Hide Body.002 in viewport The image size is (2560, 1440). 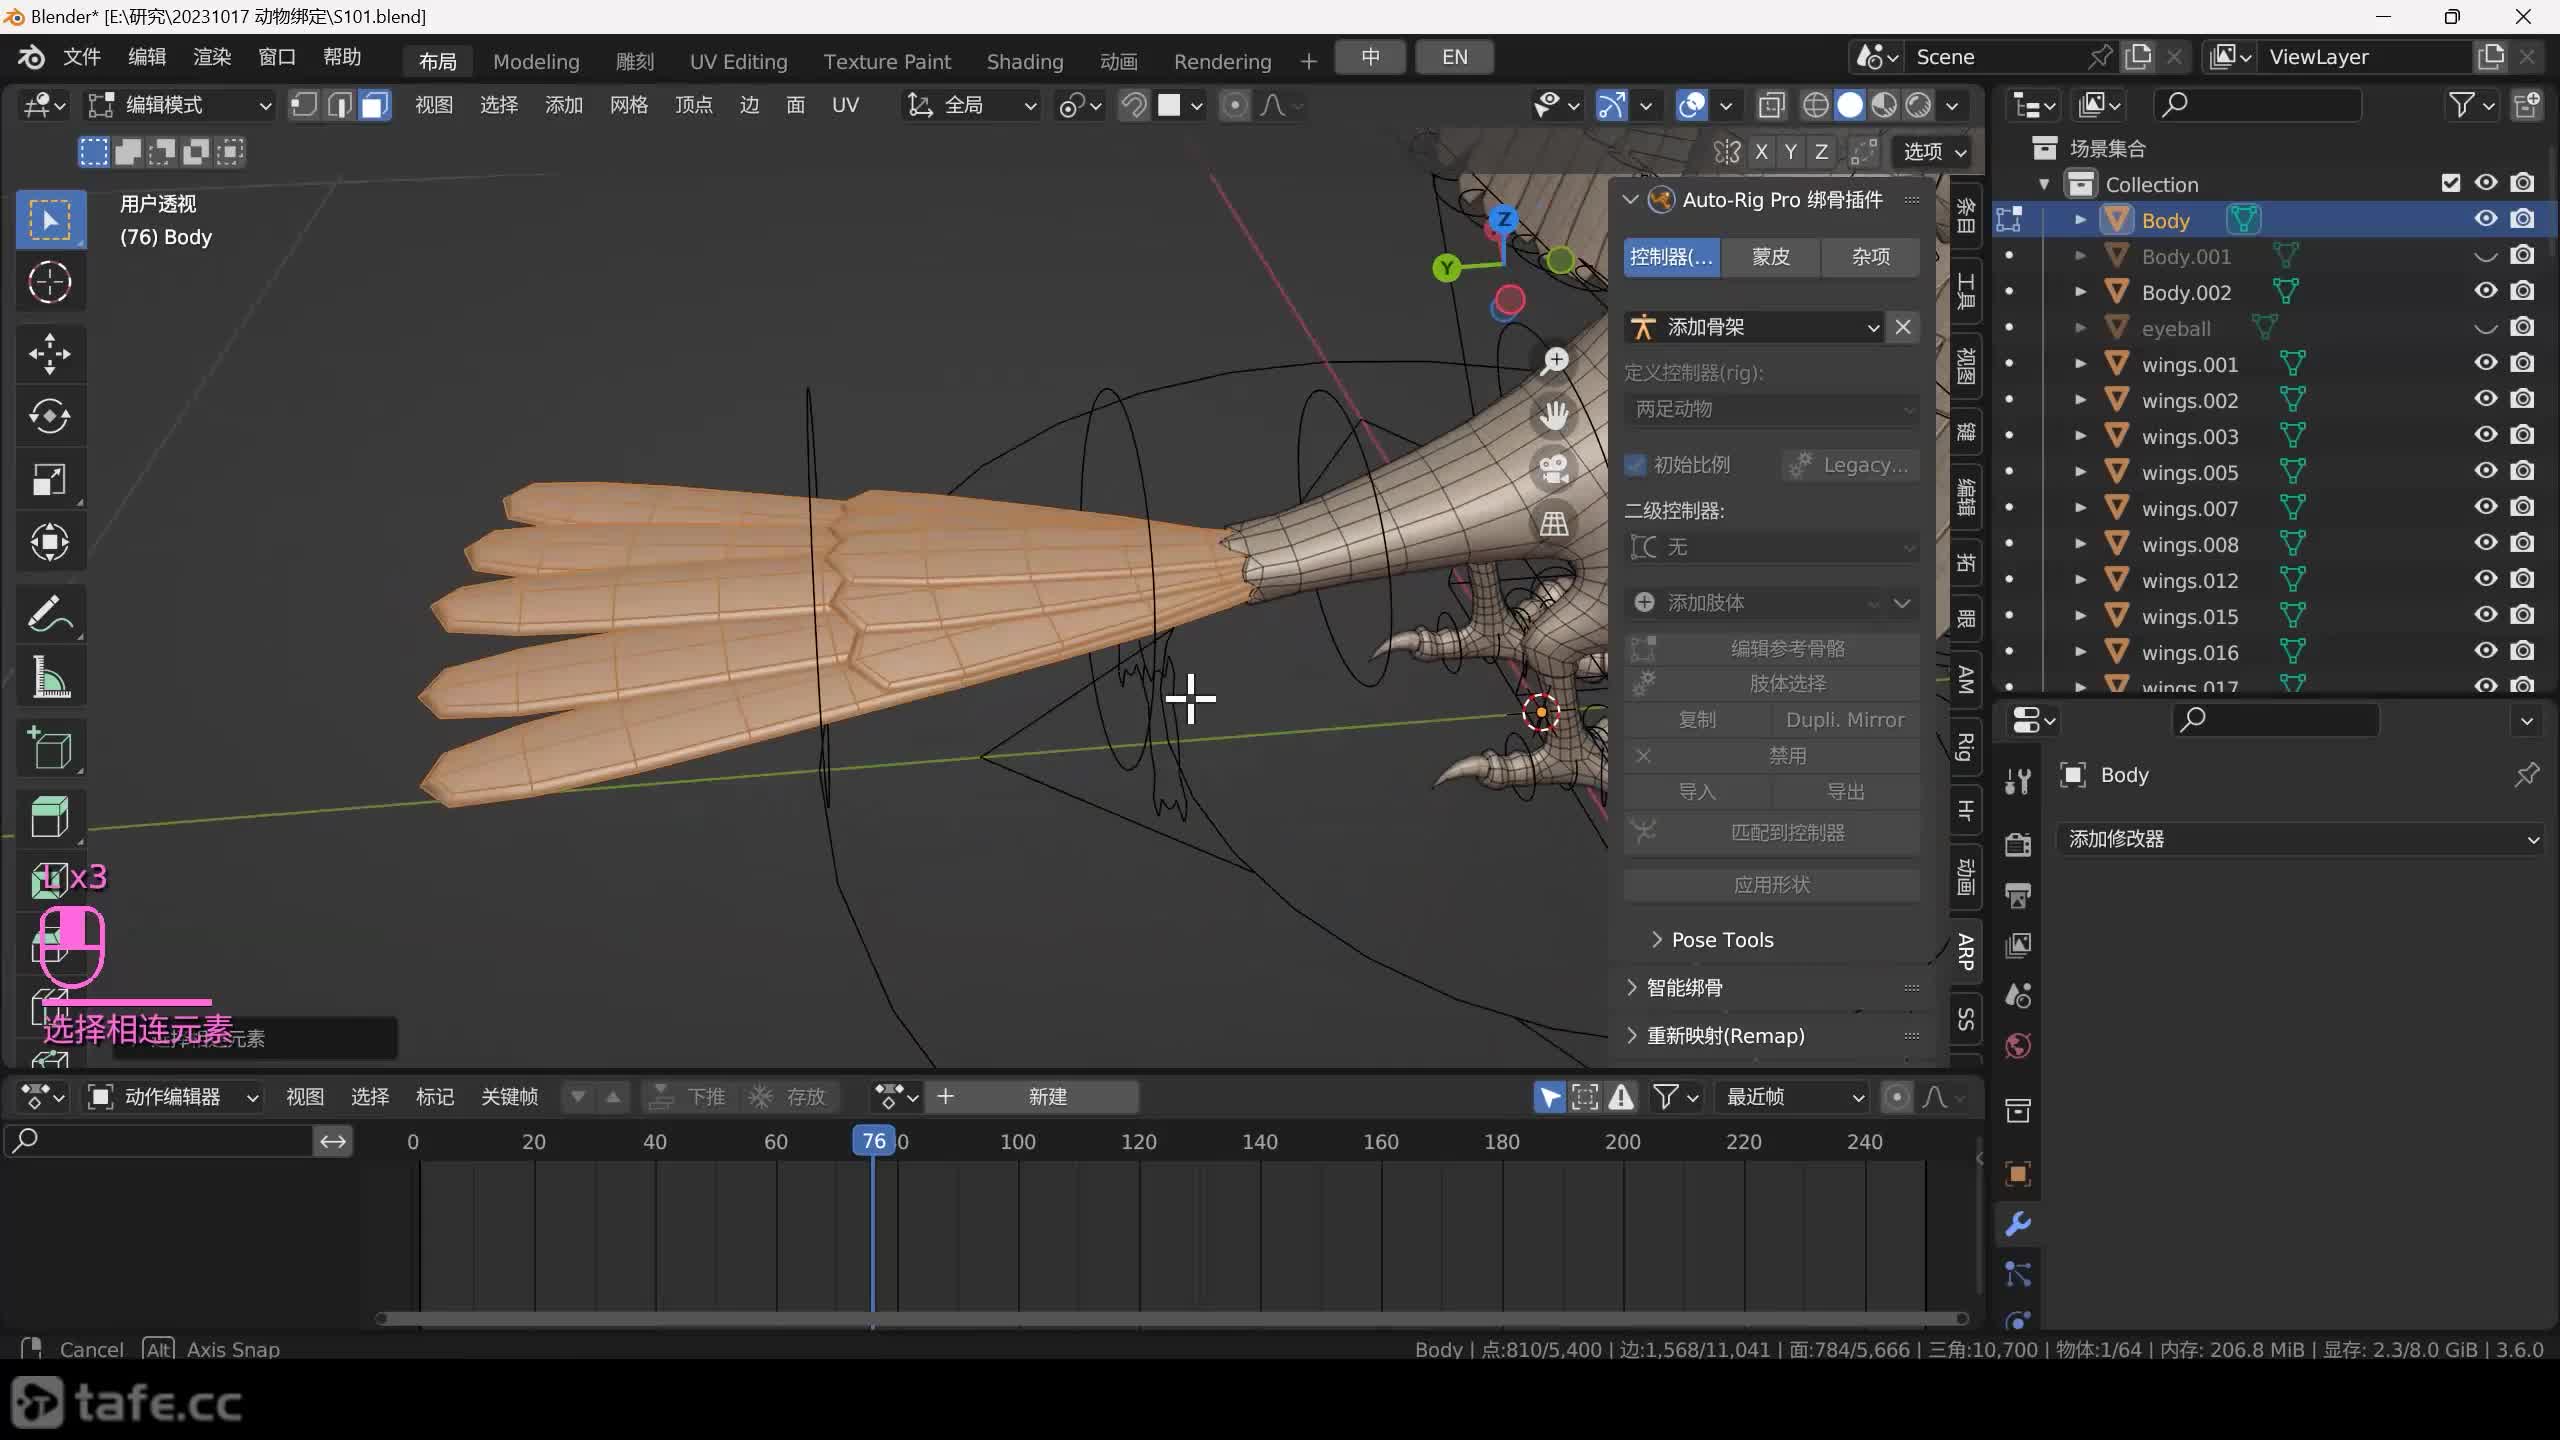coord(2486,291)
